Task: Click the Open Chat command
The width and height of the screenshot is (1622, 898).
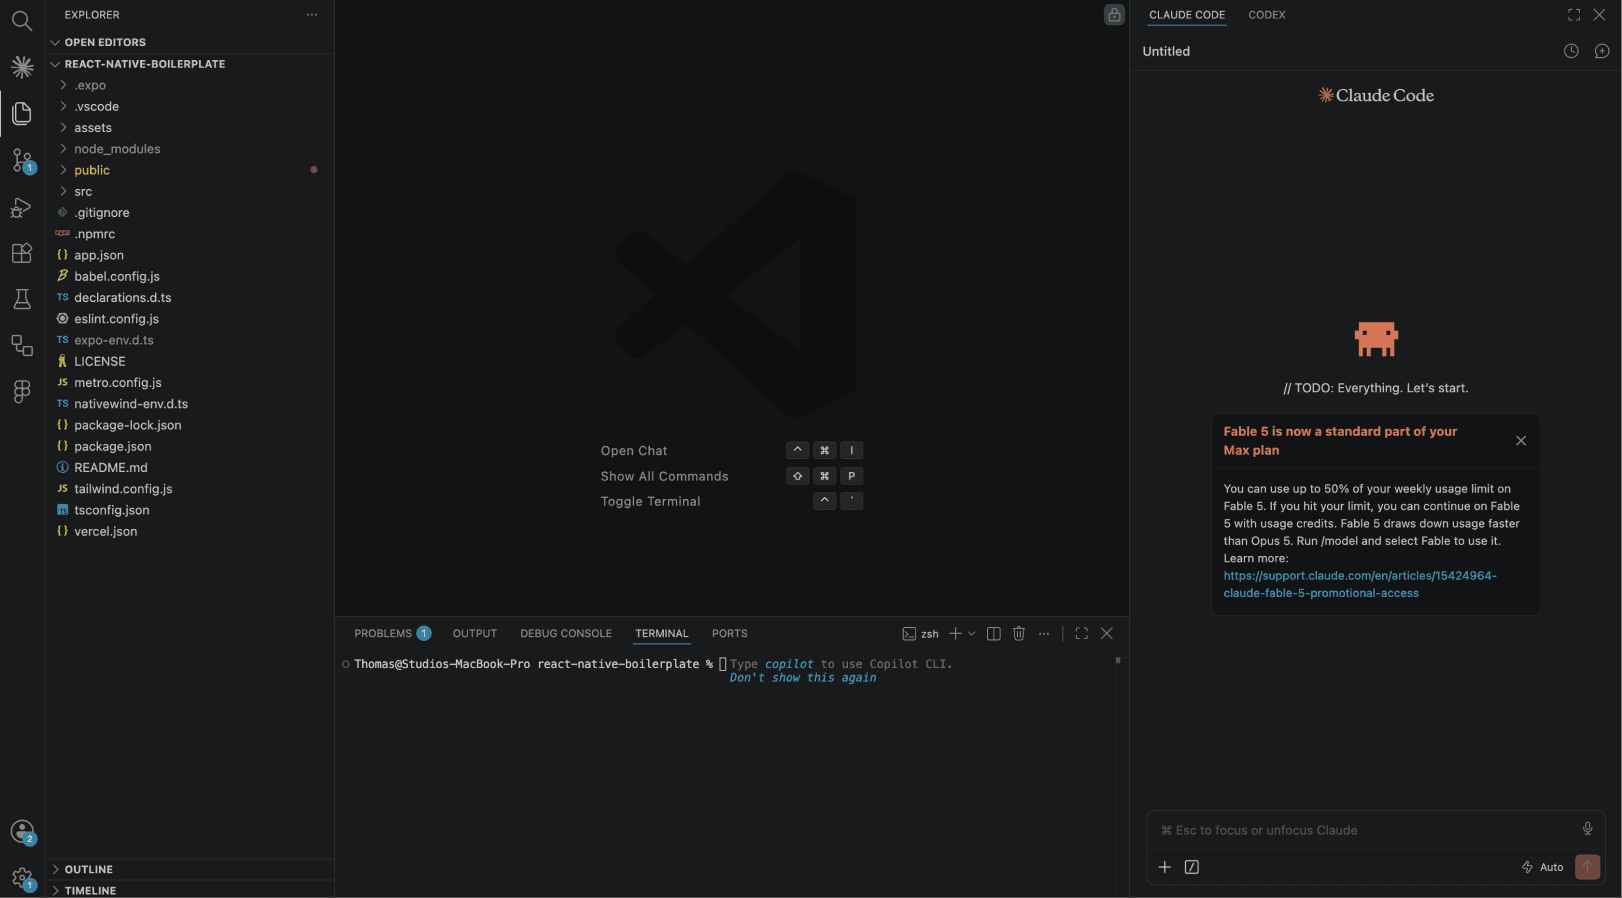Action: click(634, 451)
